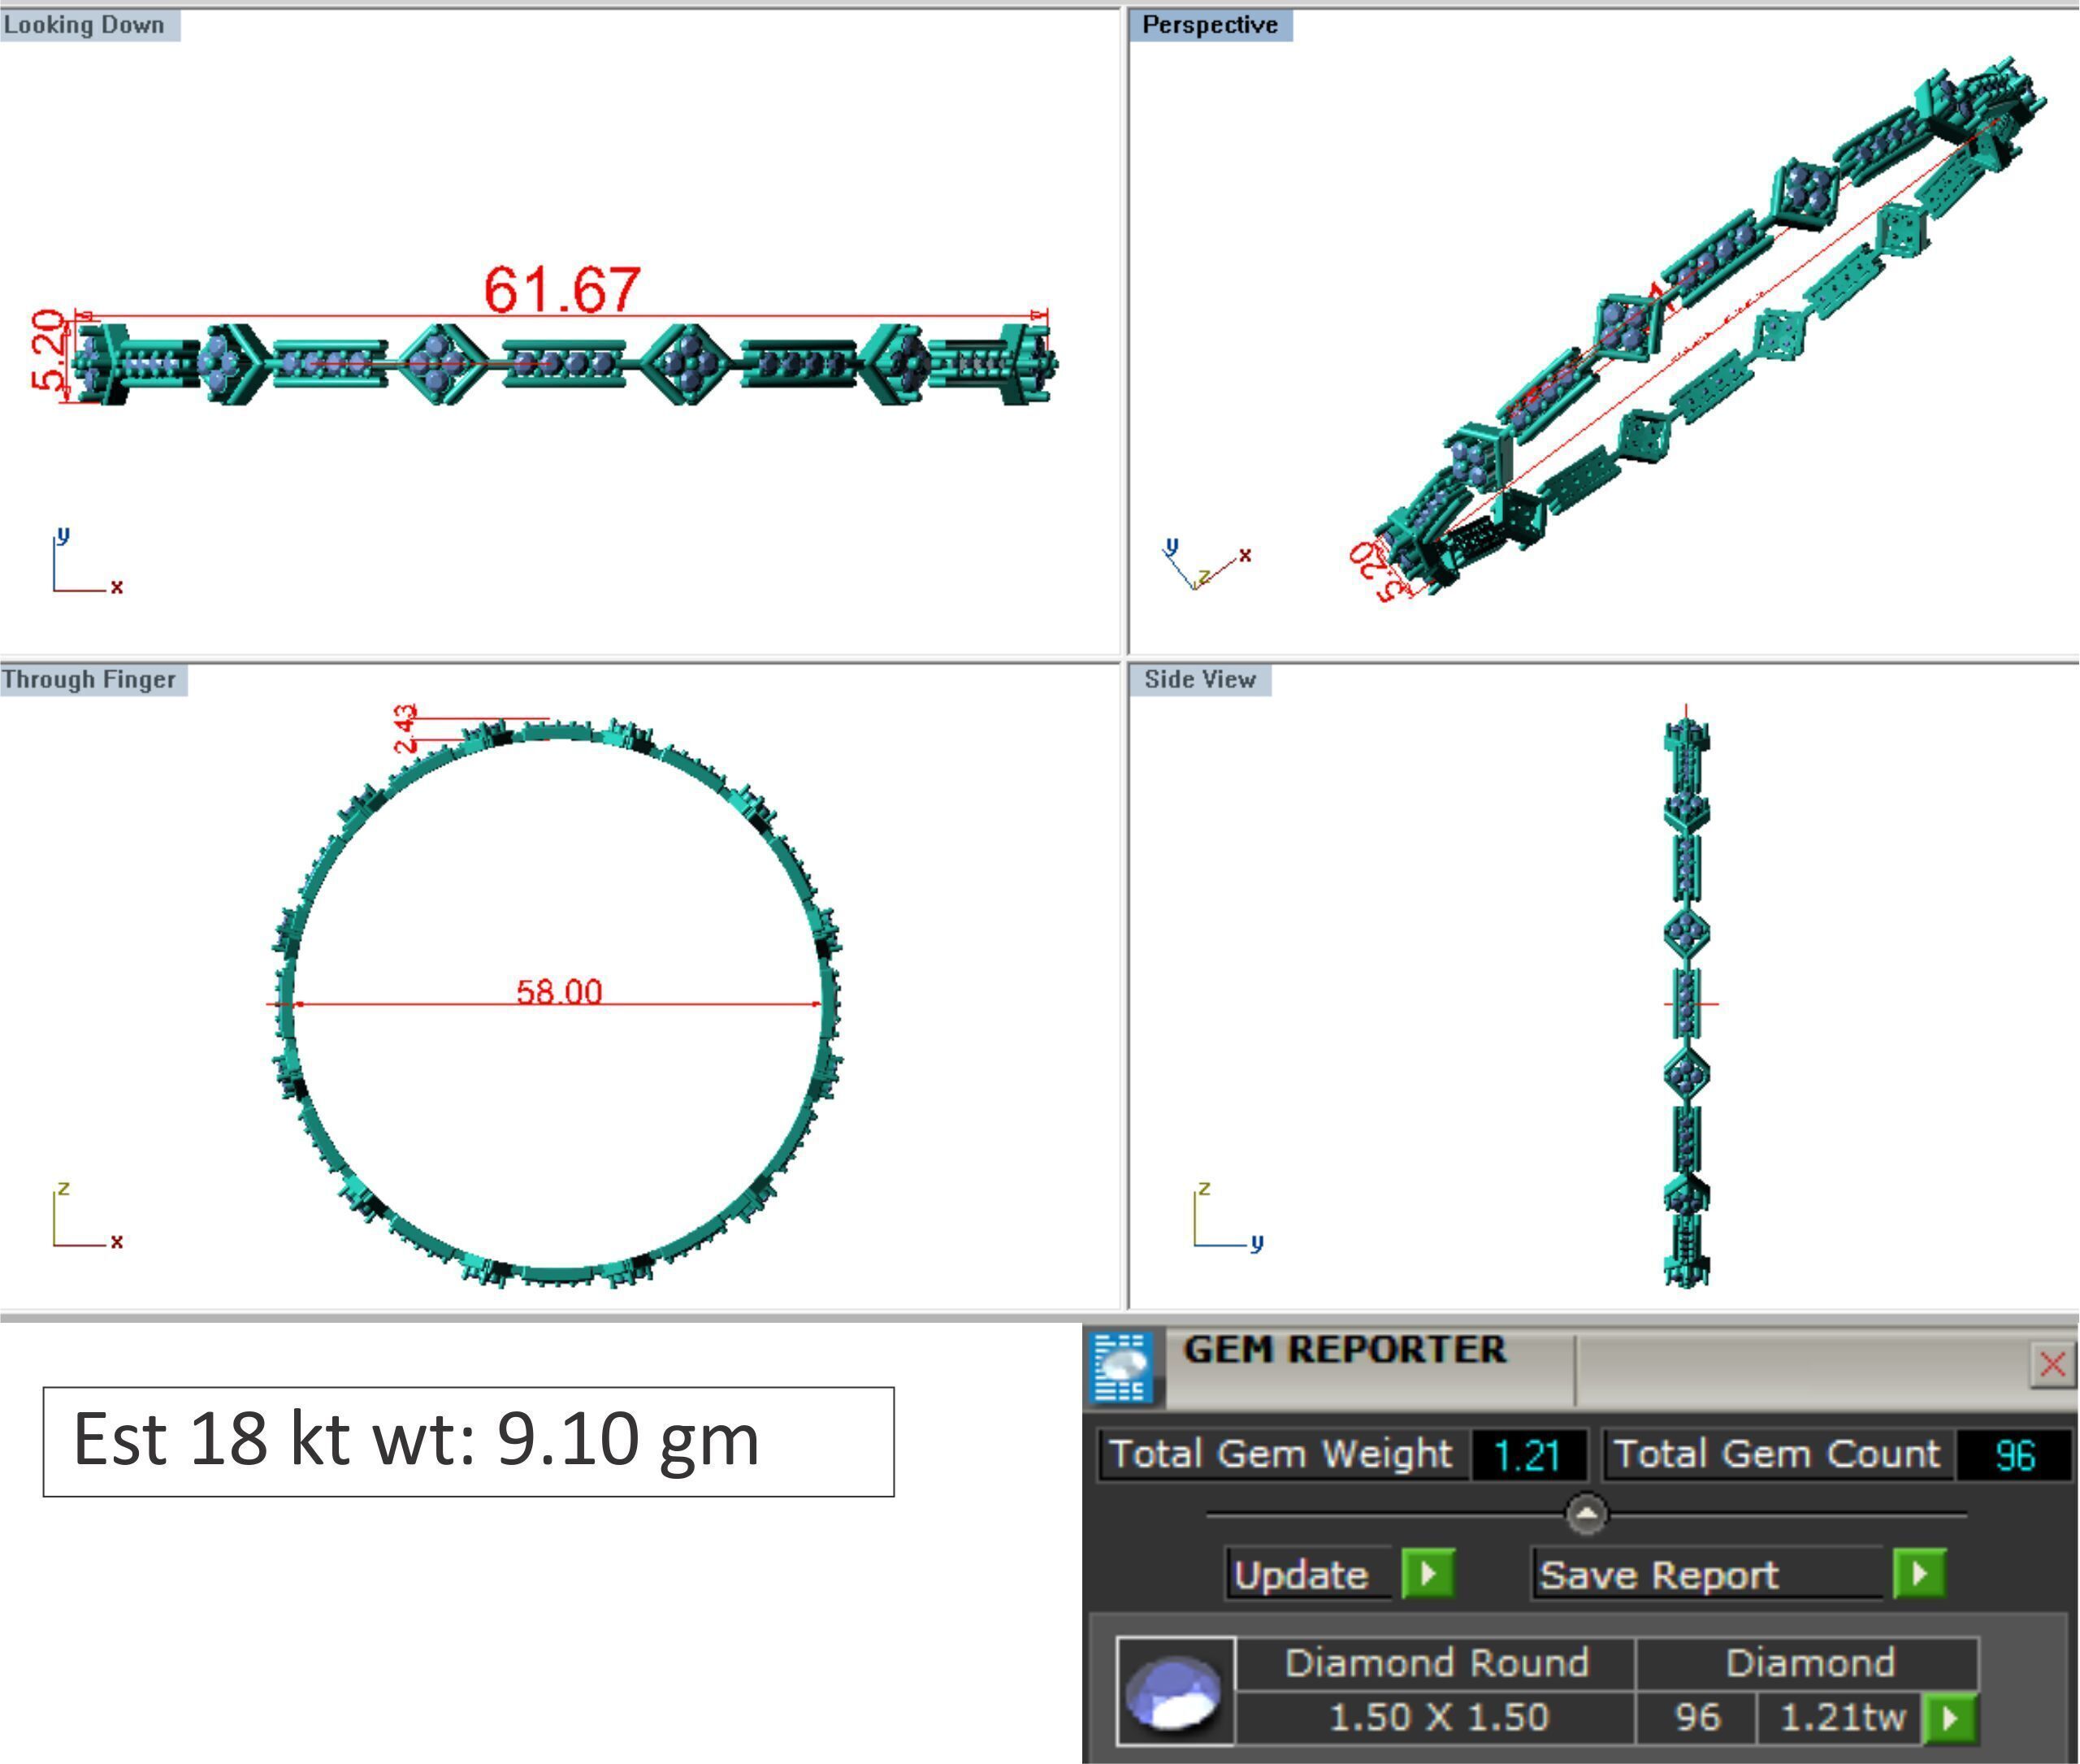Click the Total Gem Count value field
2080x1764 pixels.
2013,1455
